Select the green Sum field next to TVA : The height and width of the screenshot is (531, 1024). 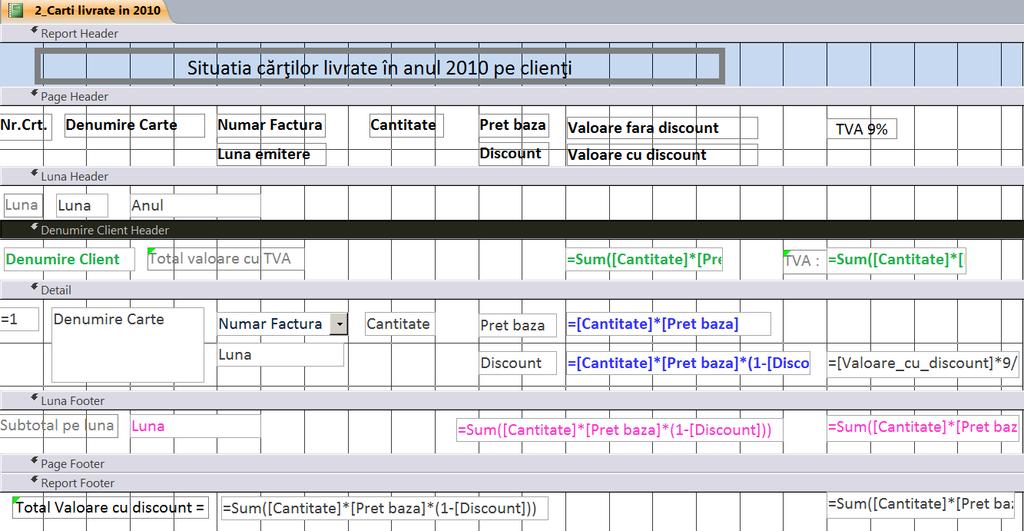click(x=896, y=260)
